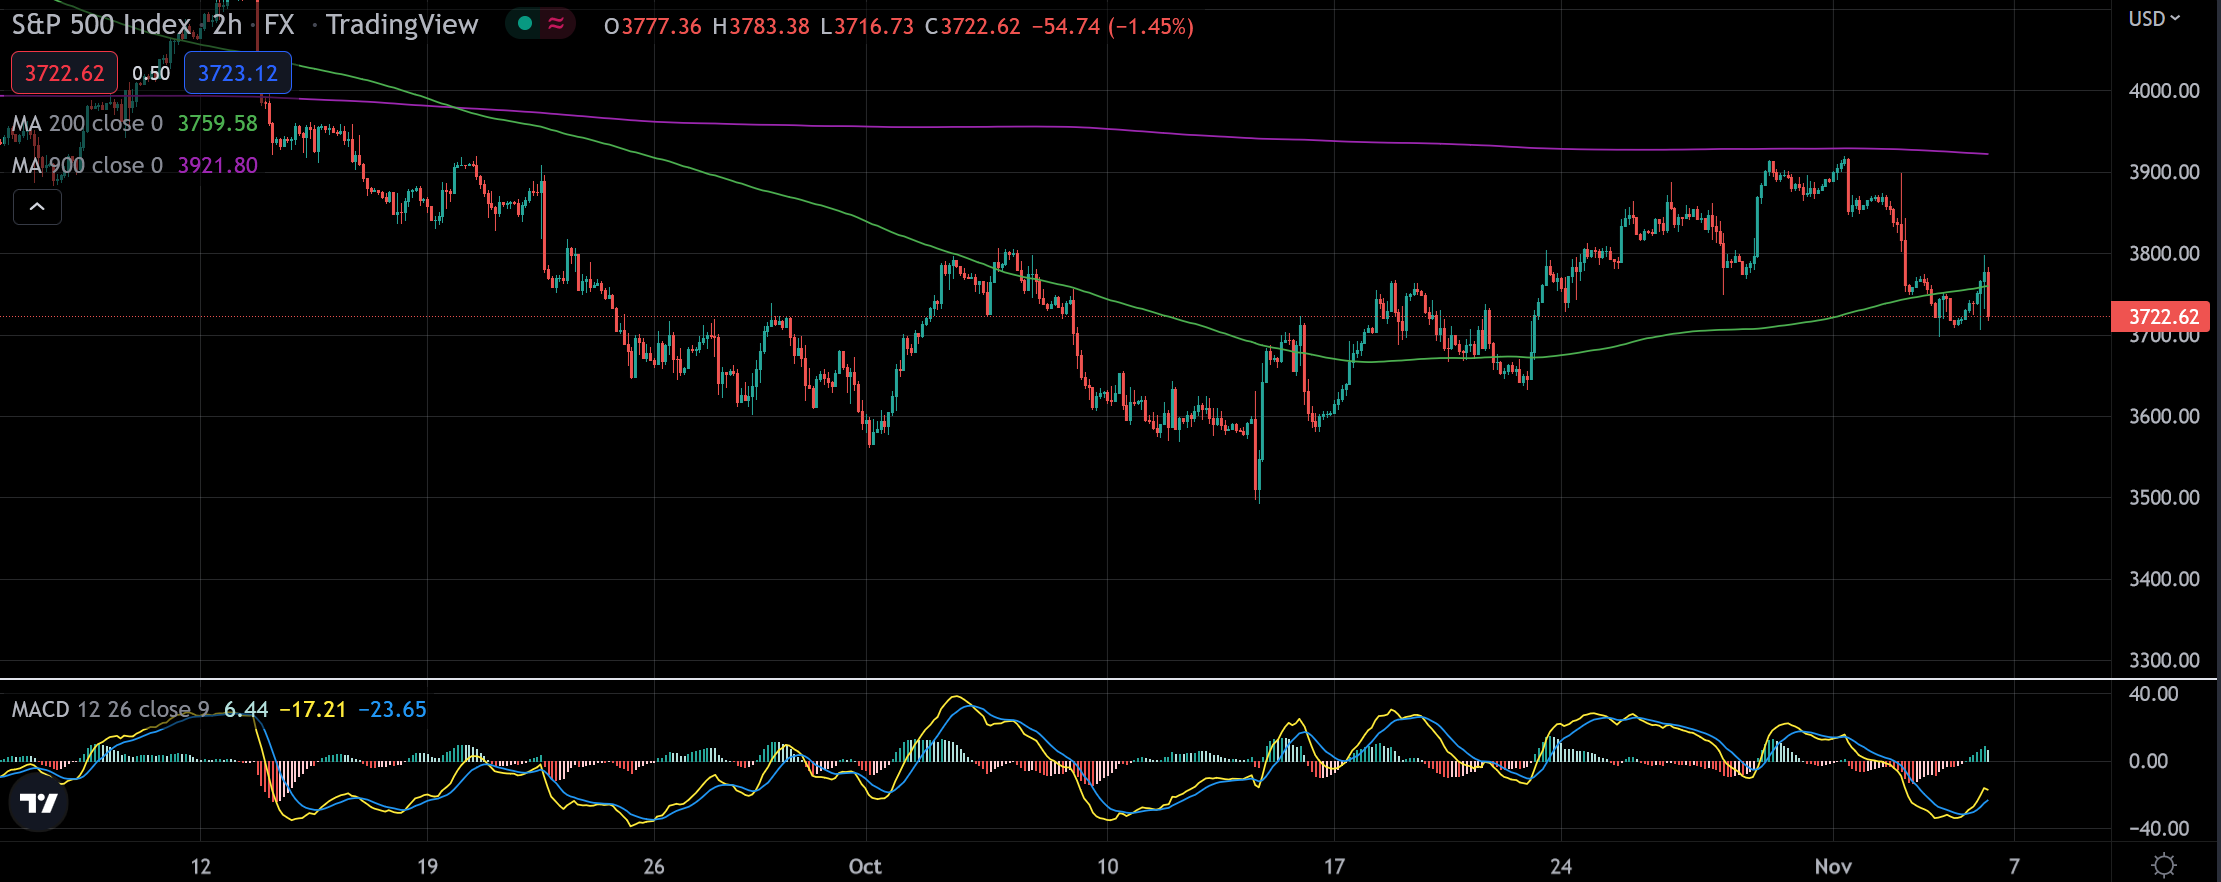Click the MA 200 value 3759.58

218,123
